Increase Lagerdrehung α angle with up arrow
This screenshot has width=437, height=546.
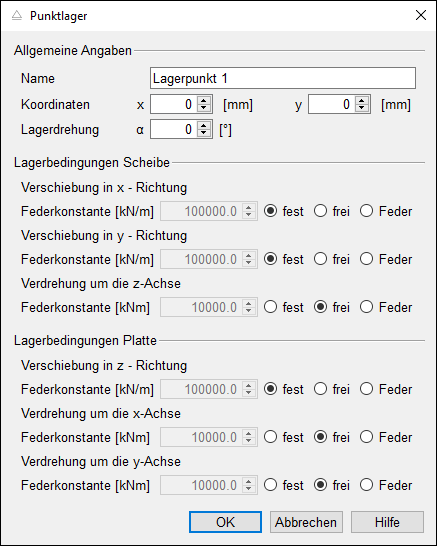point(204,126)
